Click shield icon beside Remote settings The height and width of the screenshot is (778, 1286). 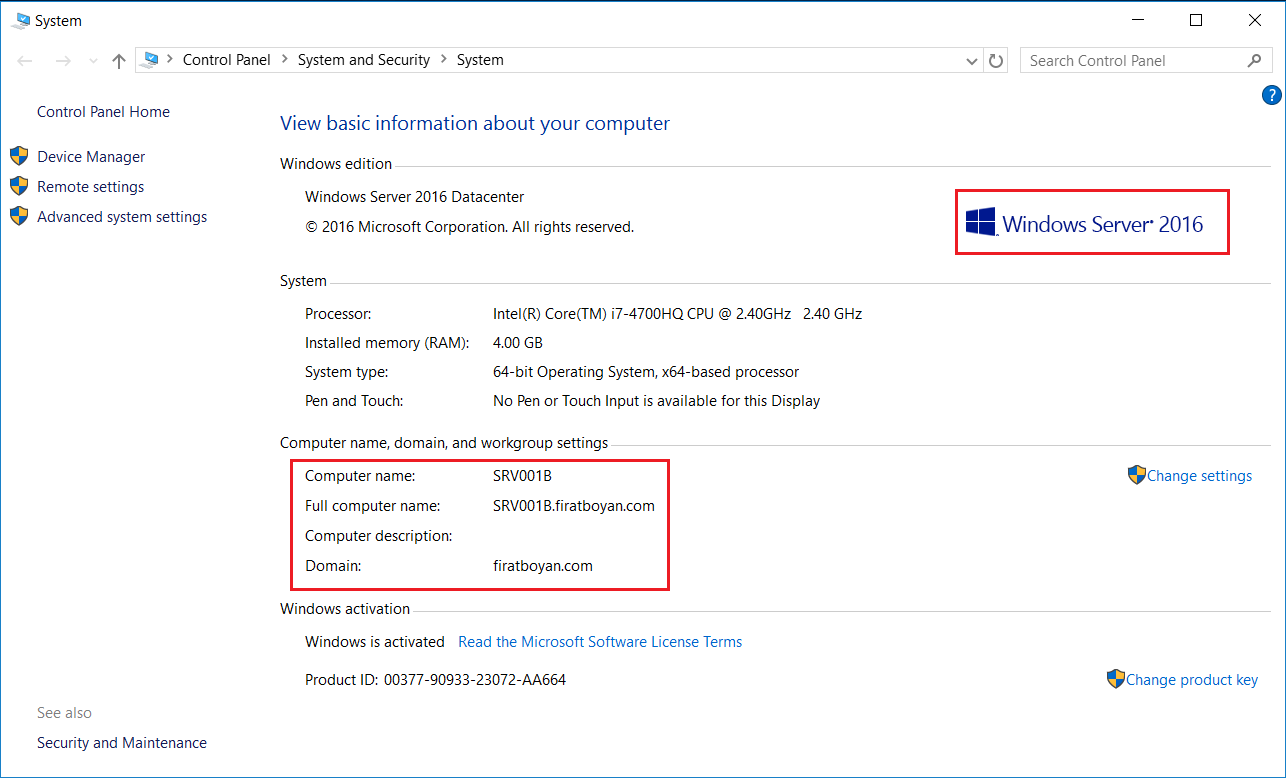tap(19, 186)
